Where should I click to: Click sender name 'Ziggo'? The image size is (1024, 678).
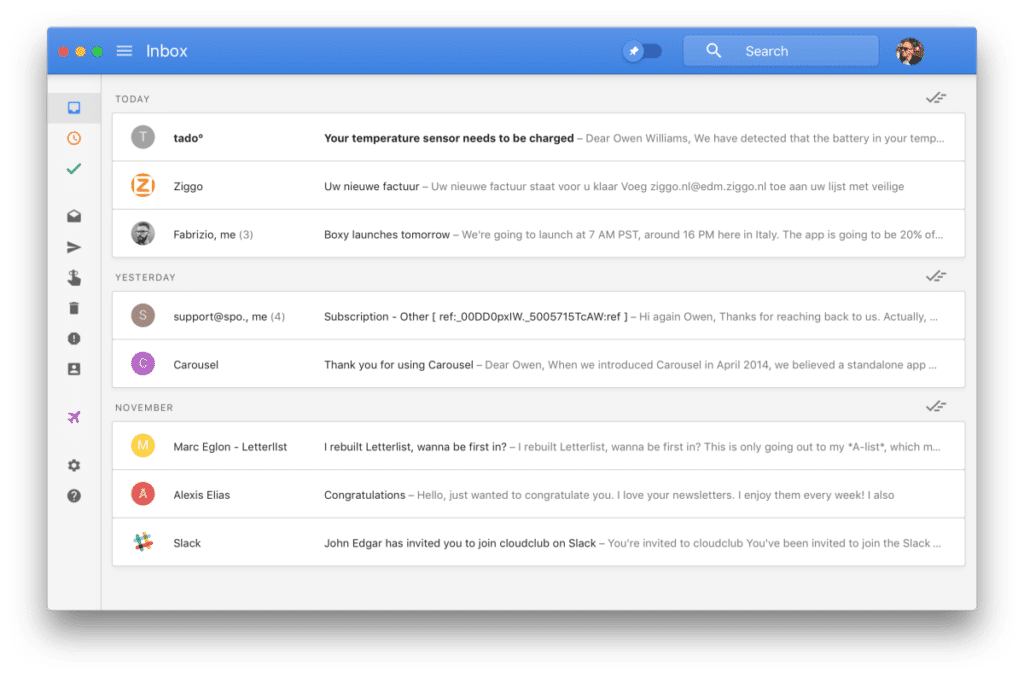(188, 186)
